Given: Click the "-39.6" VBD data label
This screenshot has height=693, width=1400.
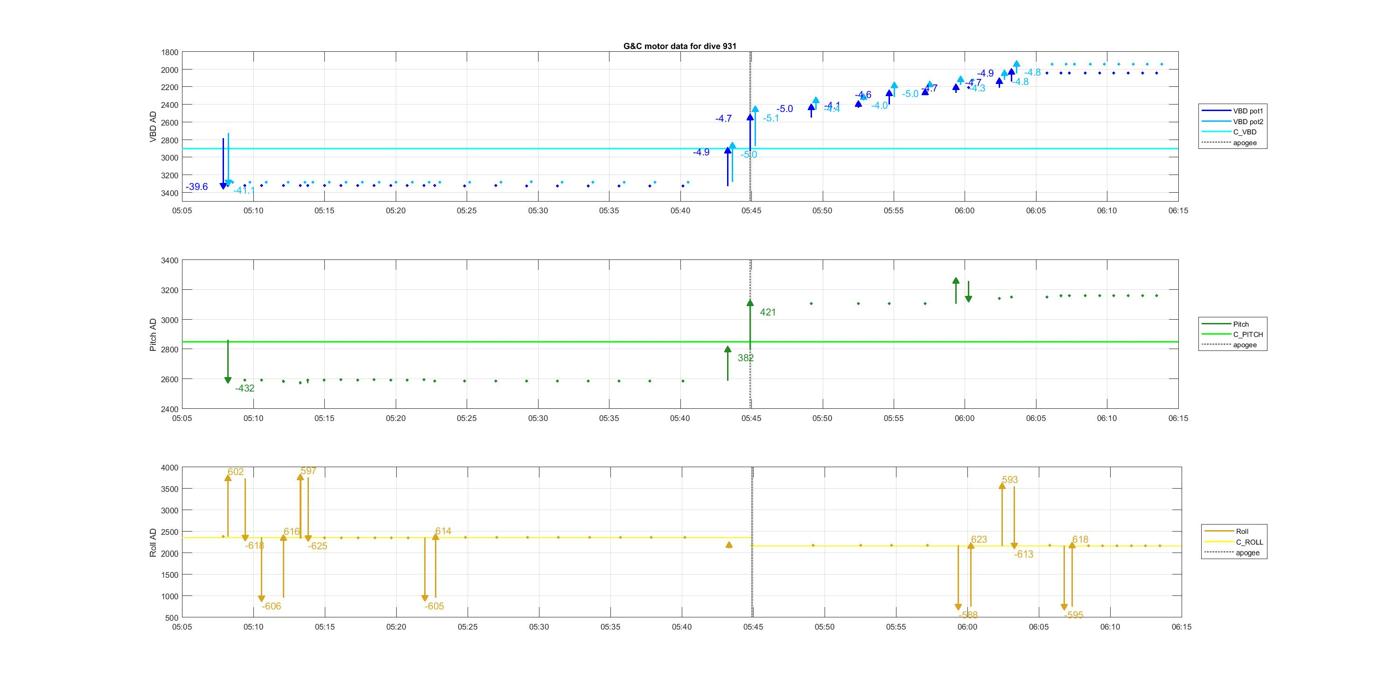Looking at the screenshot, I should coord(197,187).
